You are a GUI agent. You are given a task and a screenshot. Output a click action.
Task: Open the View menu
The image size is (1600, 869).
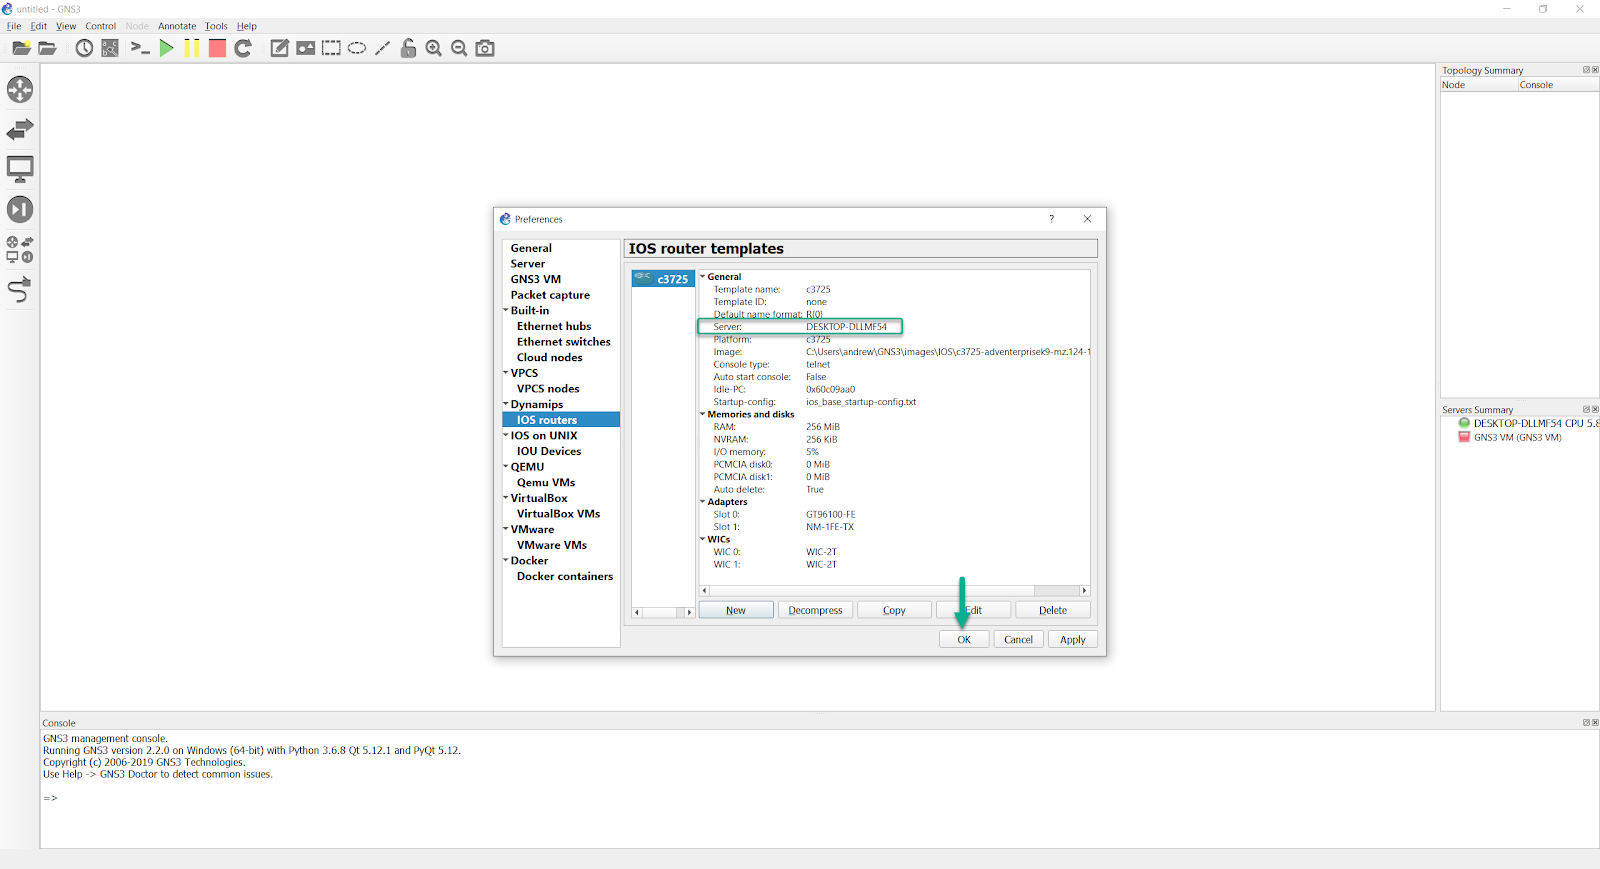click(66, 26)
